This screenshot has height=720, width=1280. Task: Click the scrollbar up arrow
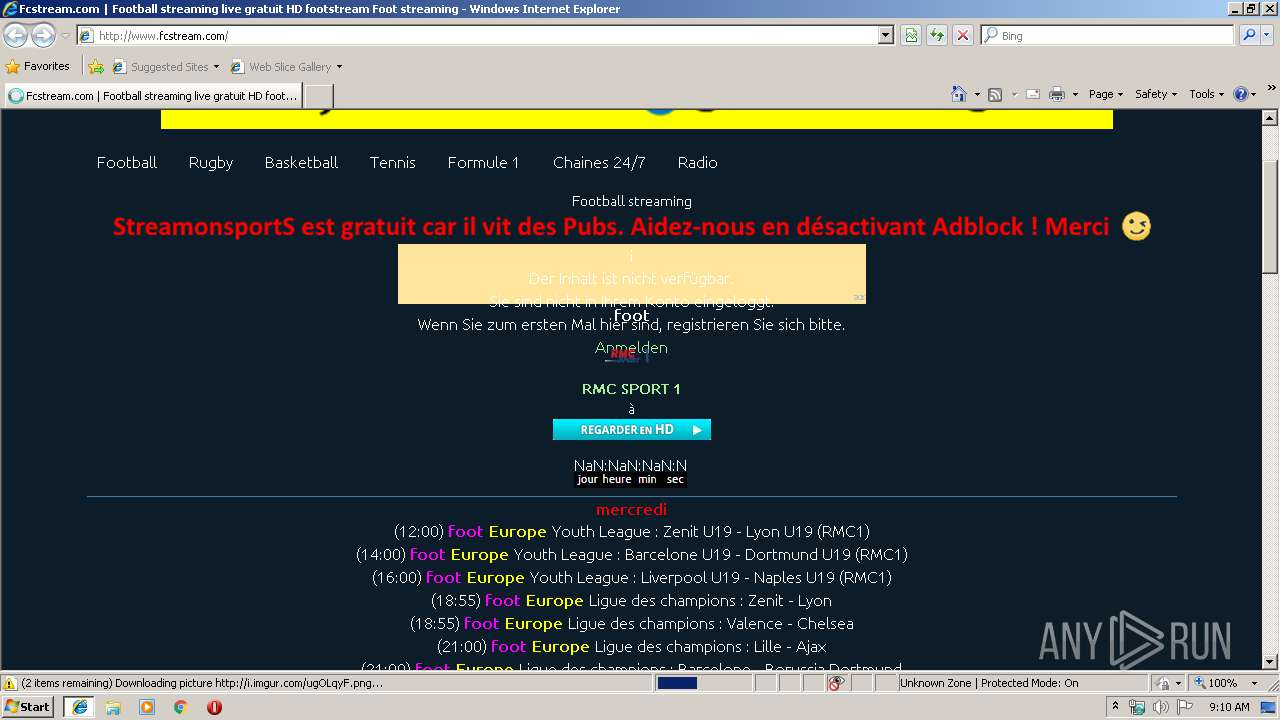[1270, 118]
